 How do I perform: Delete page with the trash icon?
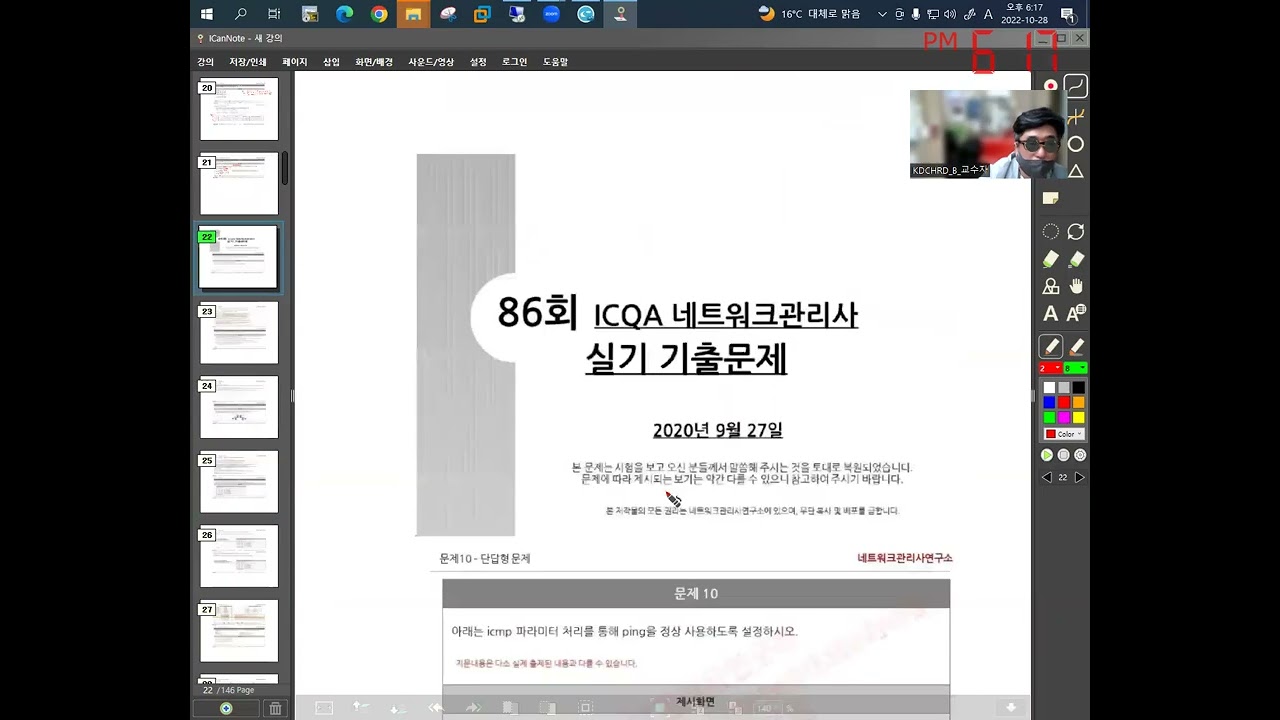tap(275, 708)
